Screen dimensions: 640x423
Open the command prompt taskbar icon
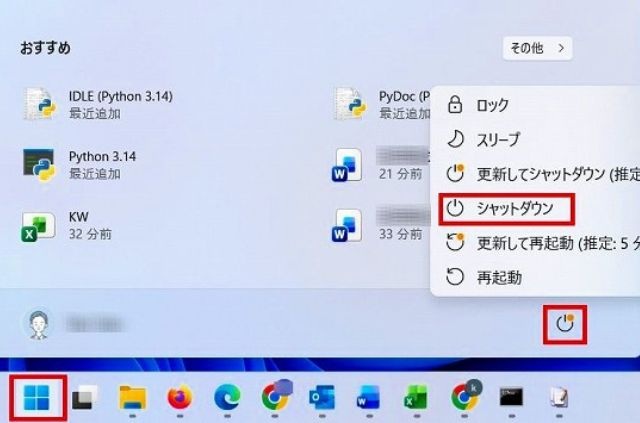[x=510, y=398]
